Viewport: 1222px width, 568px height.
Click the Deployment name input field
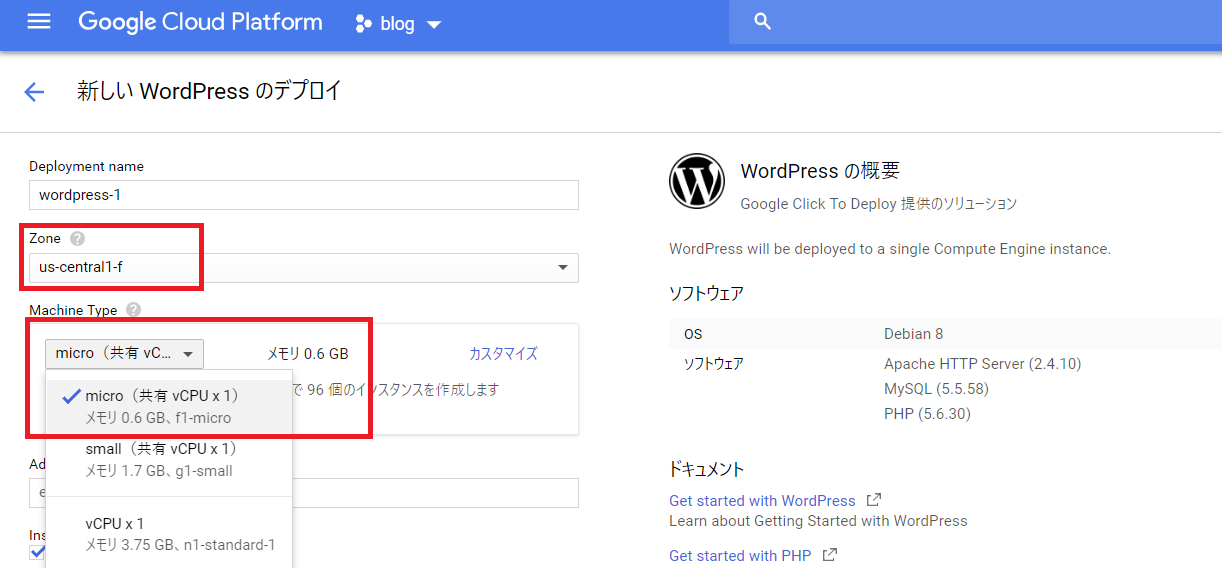(303, 195)
